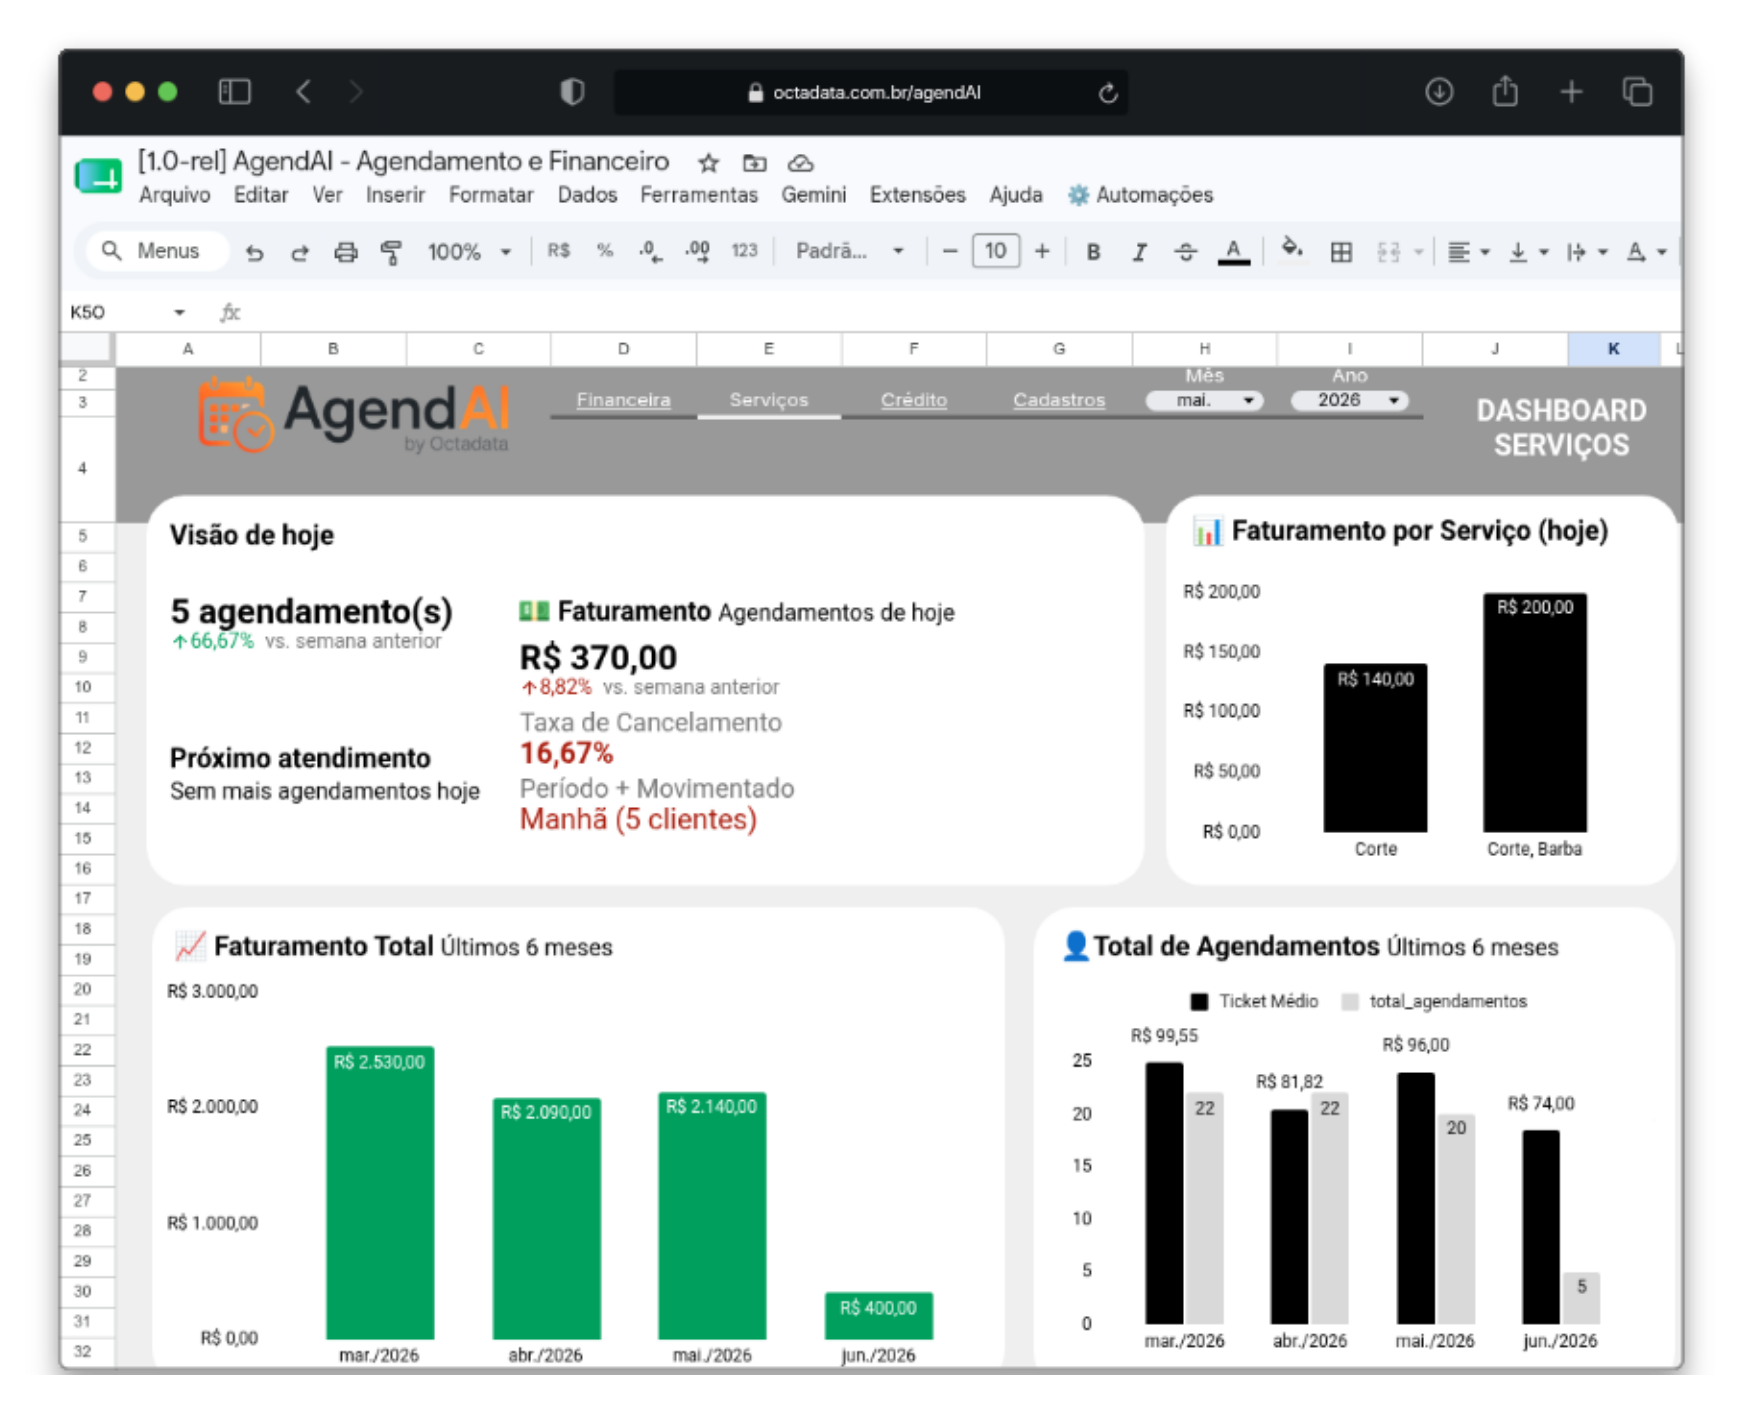Format as currency with R$ button

click(559, 251)
